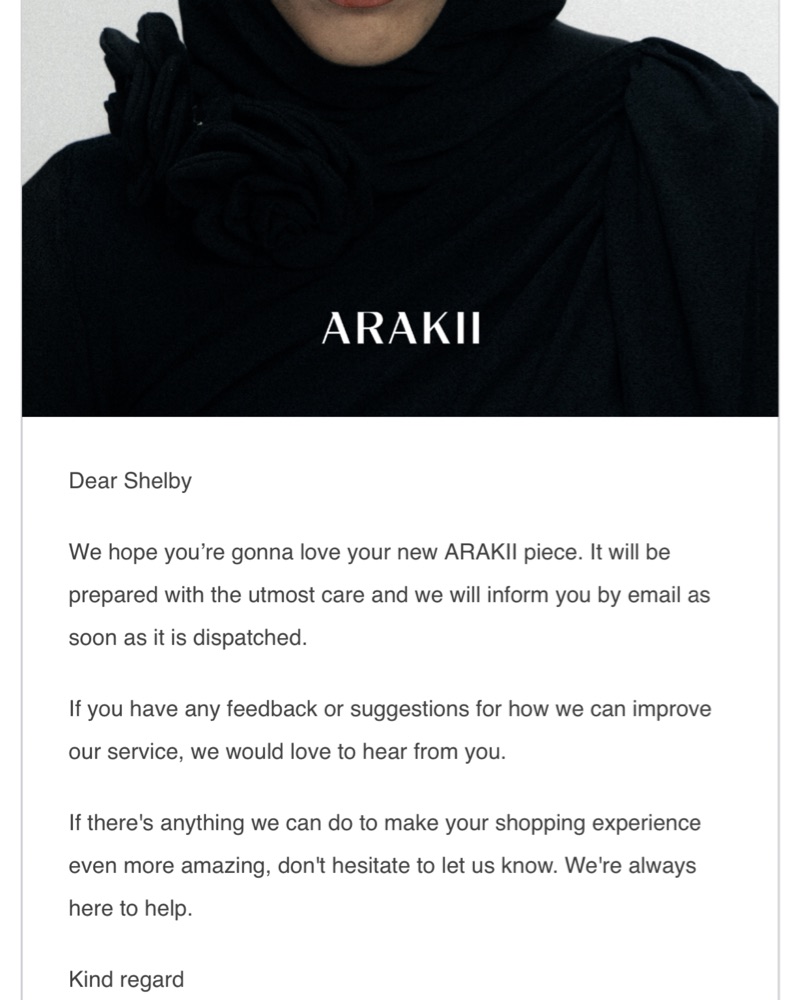Click the "Dear Shelby" greeting
Screen dimensions: 801x1000
(x=130, y=481)
